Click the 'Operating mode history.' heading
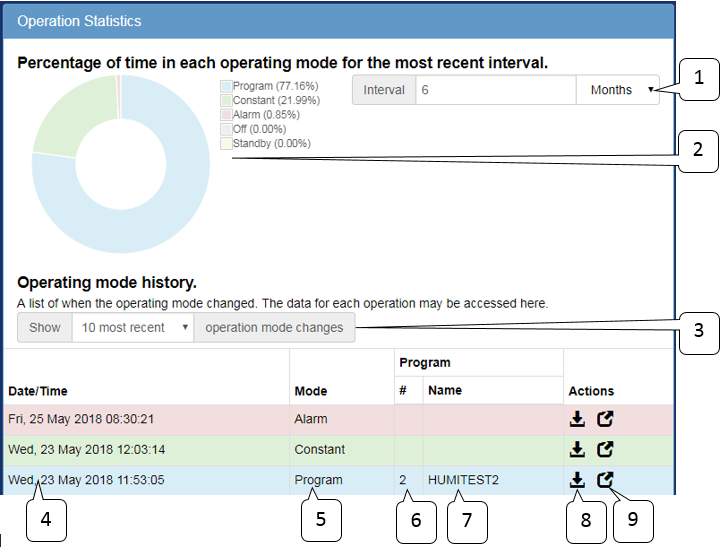Image resolution: width=723 pixels, height=547 pixels. point(107,282)
